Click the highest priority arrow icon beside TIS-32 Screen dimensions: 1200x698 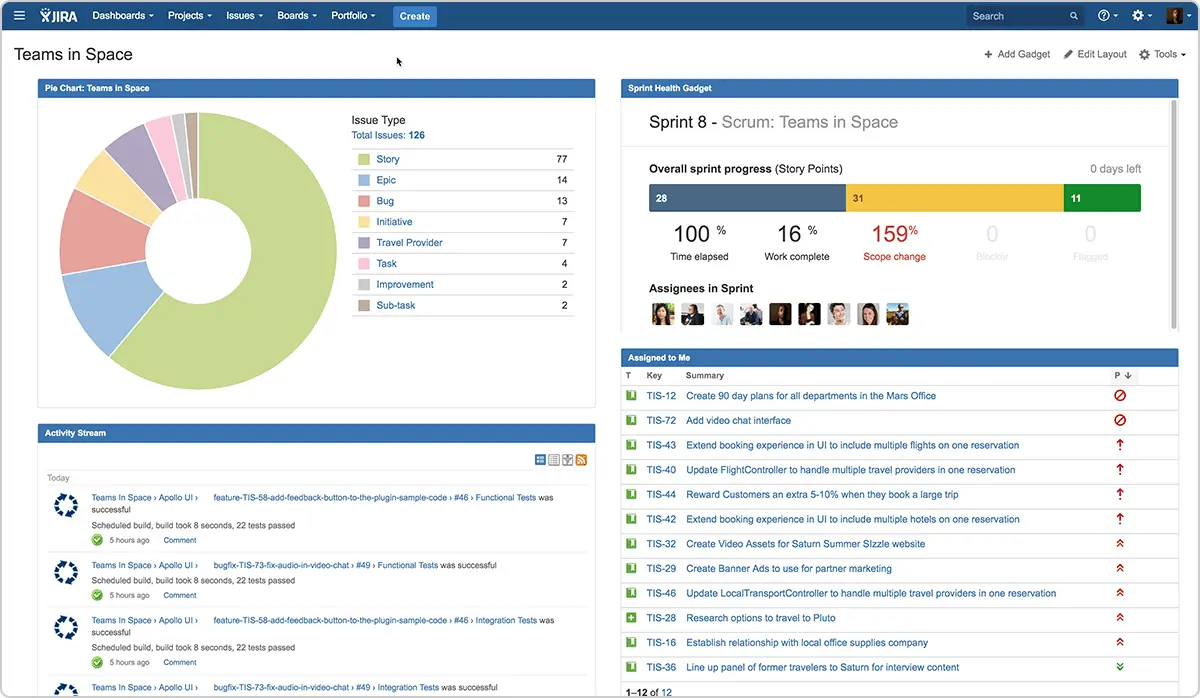(1120, 544)
